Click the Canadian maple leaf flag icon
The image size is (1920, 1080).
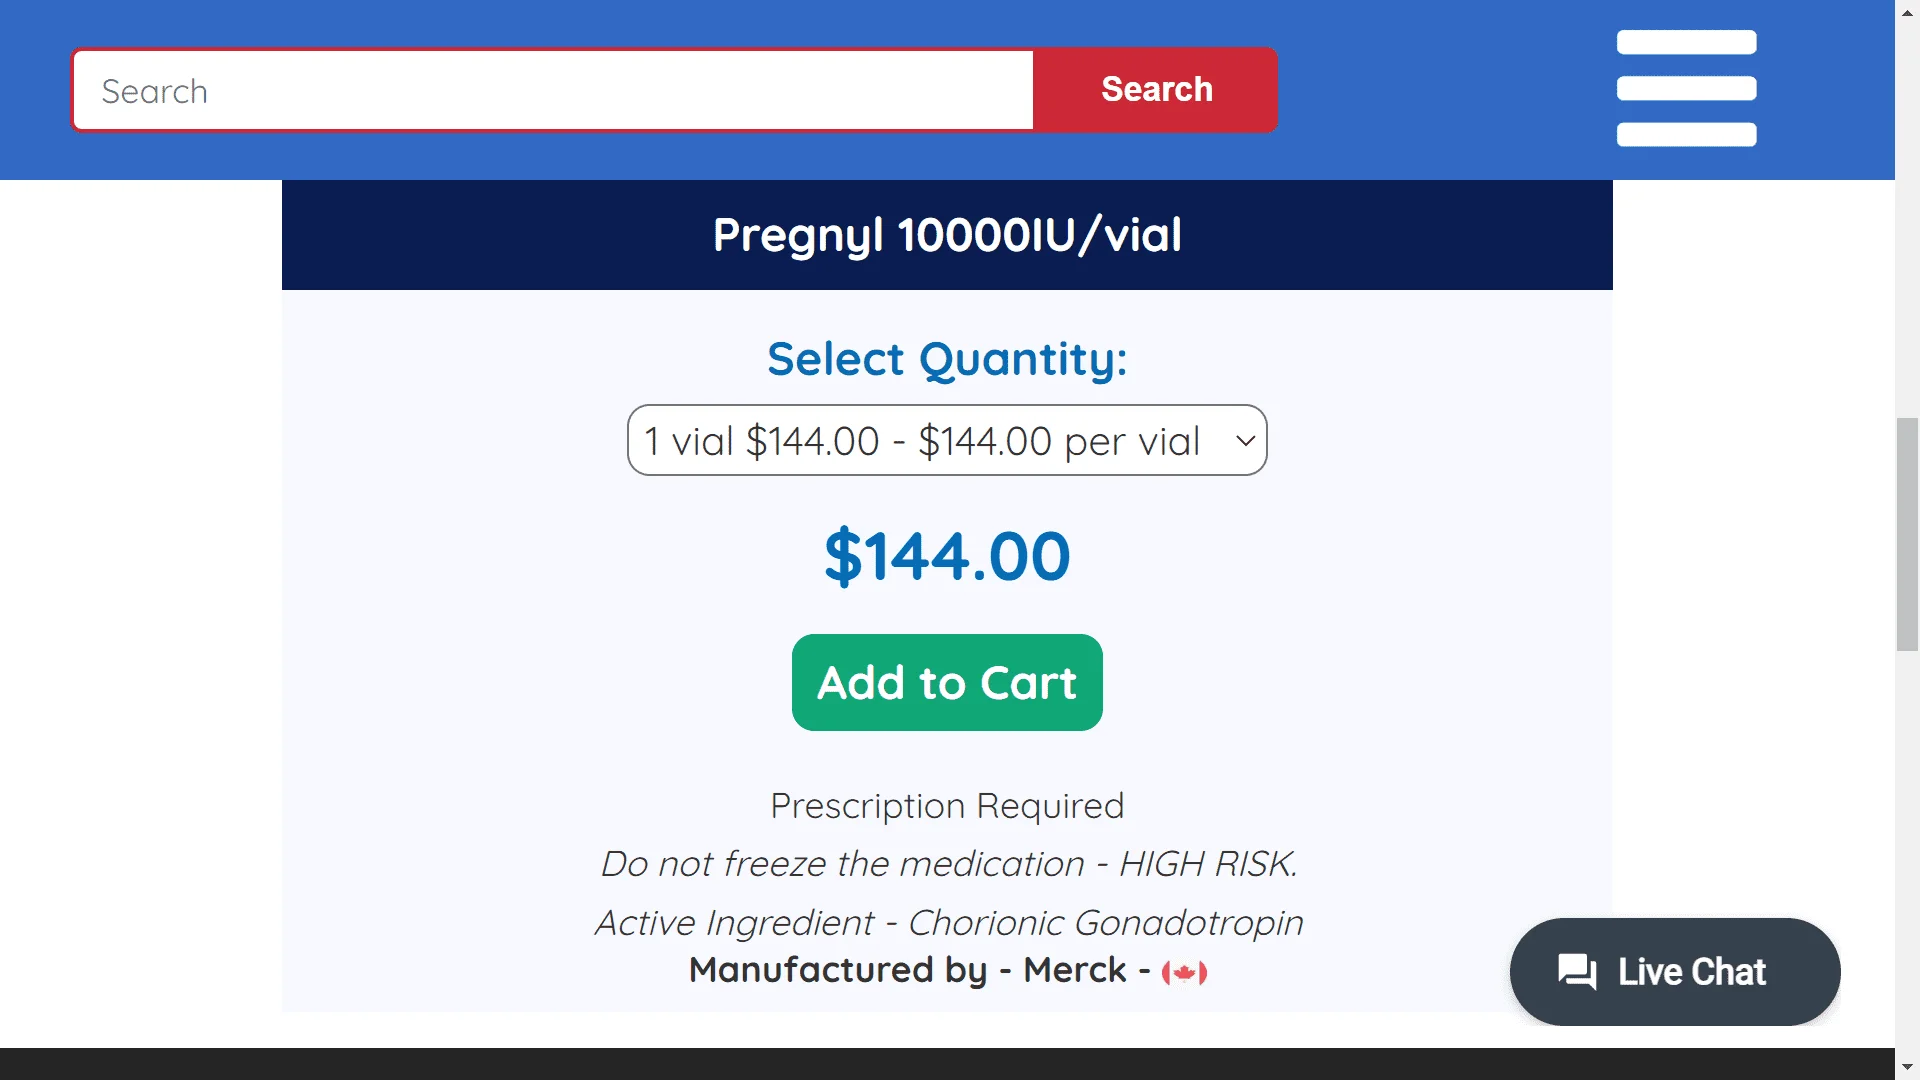1184,972
